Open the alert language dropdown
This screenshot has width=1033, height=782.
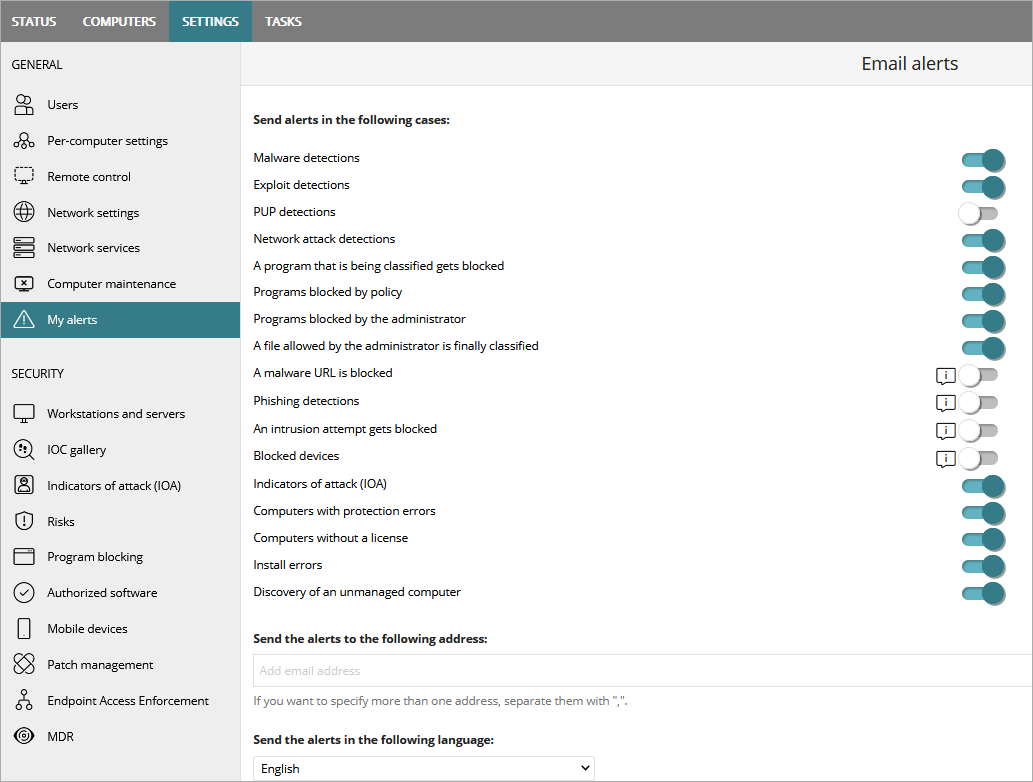(x=423, y=768)
